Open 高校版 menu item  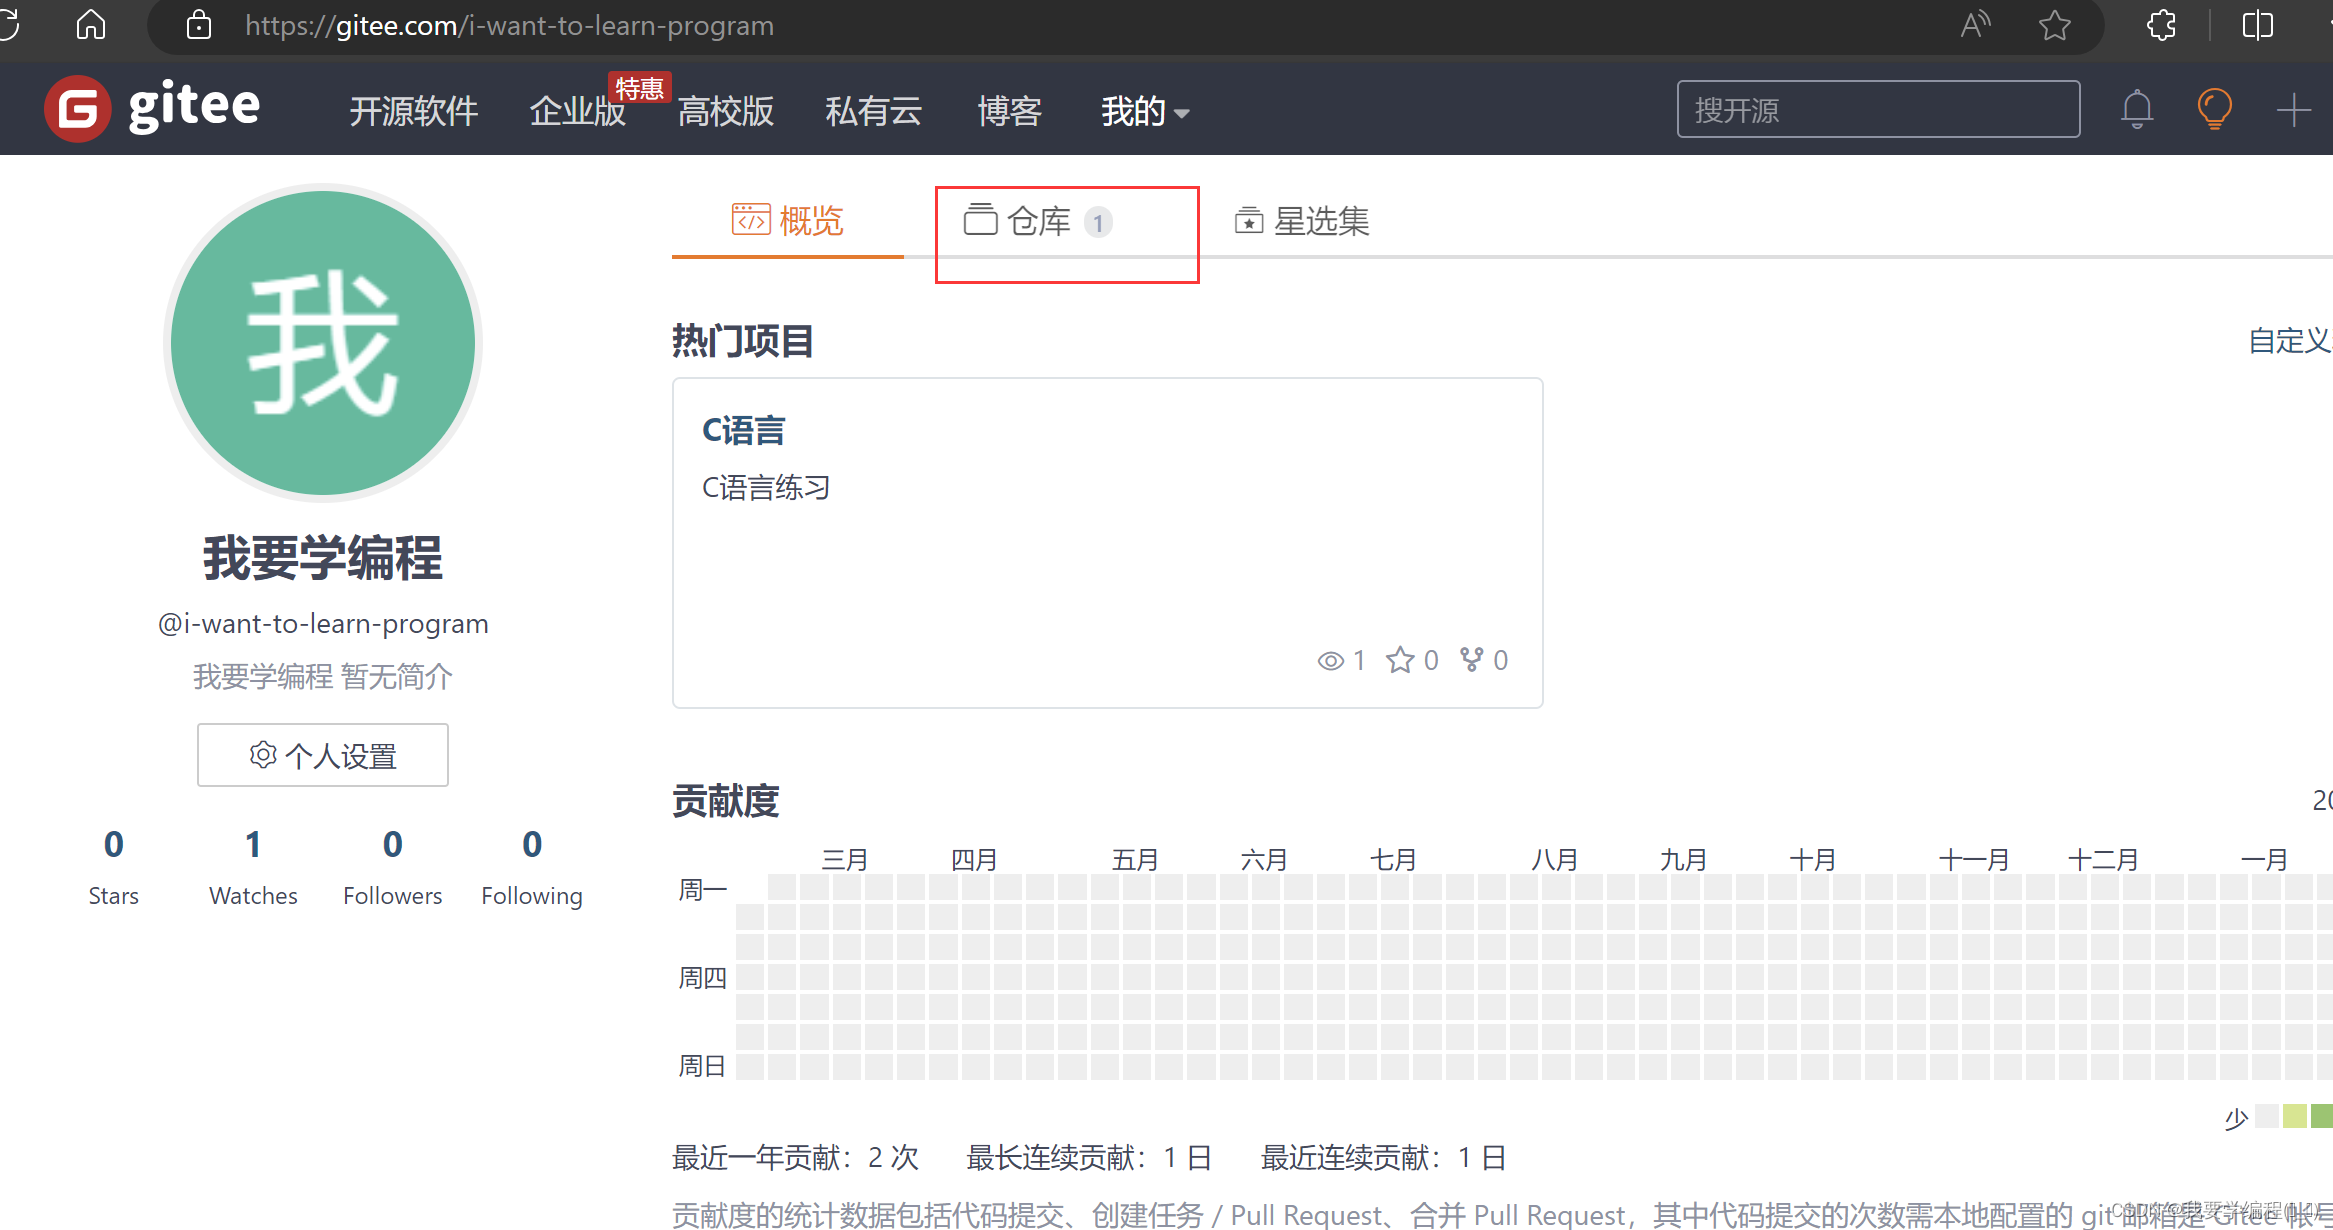click(726, 111)
